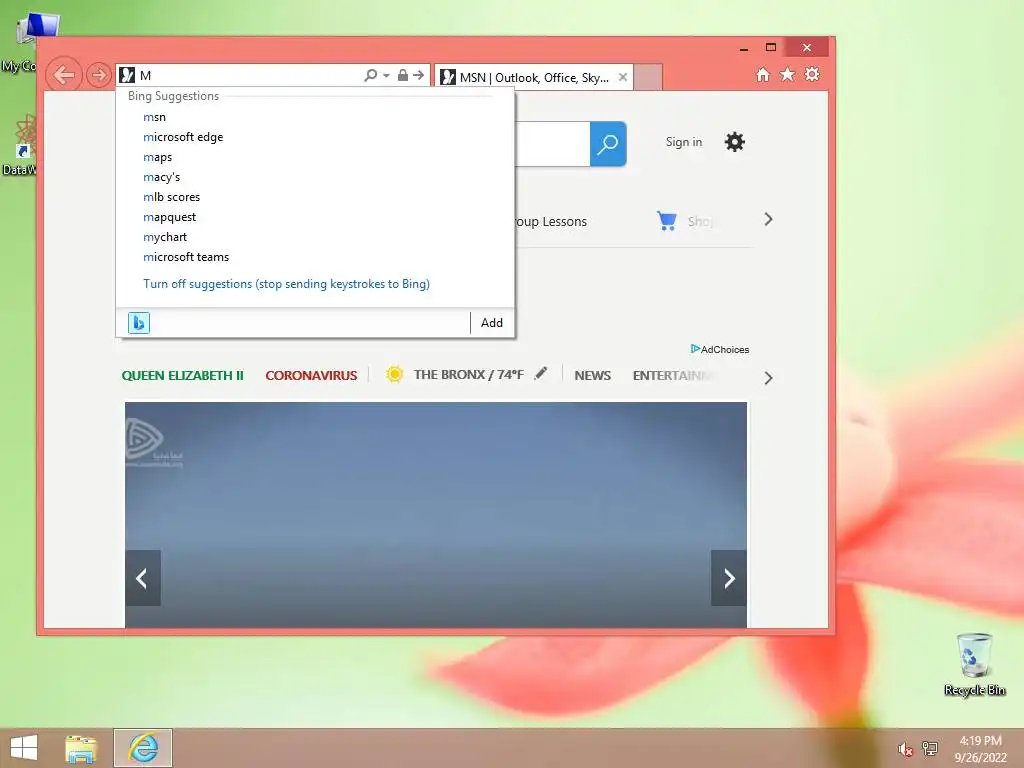Open THE BRONX / 74°F weather
This screenshot has width=1024, height=768.
coord(468,375)
